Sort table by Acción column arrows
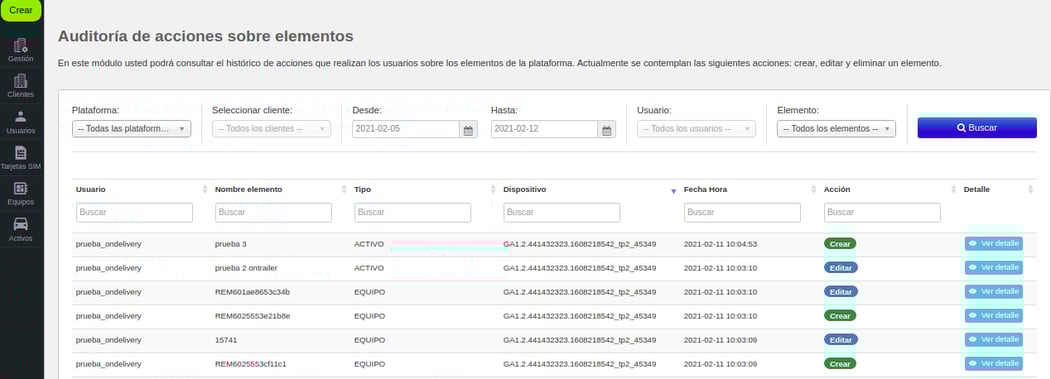The height and width of the screenshot is (379, 1051). pyautogui.click(x=954, y=190)
